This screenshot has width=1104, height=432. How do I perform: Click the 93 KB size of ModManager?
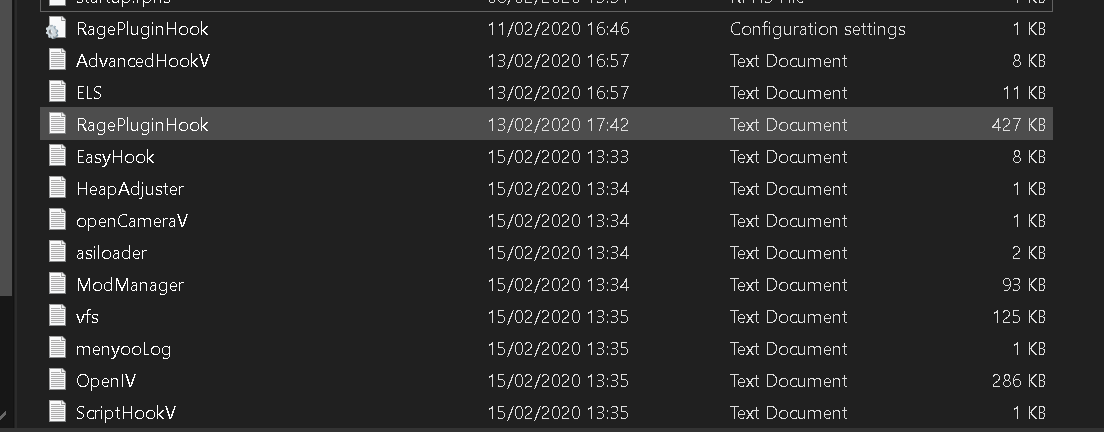(x=1023, y=285)
